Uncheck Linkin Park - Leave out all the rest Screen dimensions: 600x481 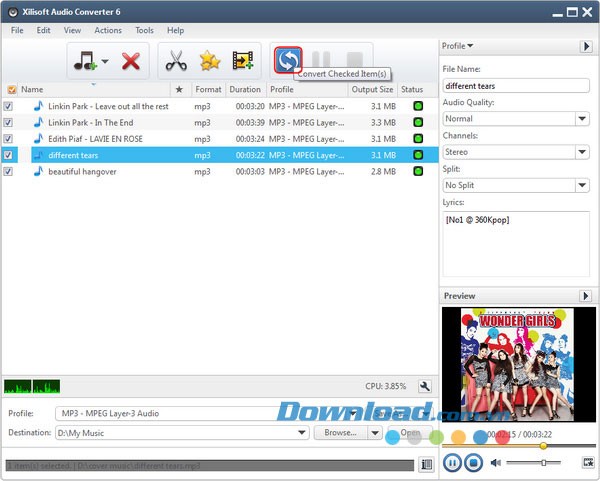point(8,106)
